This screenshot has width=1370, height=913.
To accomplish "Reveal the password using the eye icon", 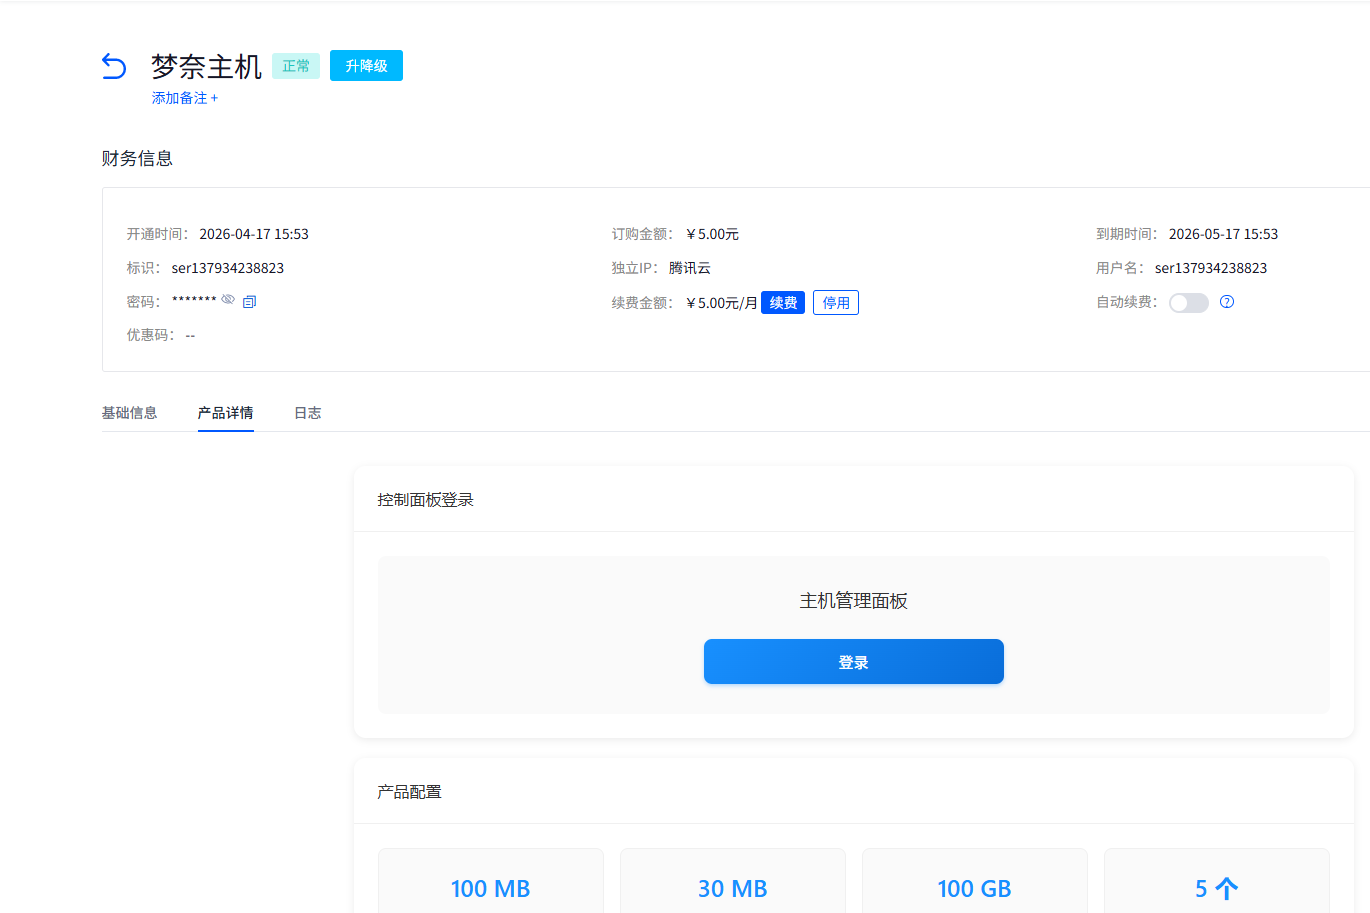I will pos(228,300).
